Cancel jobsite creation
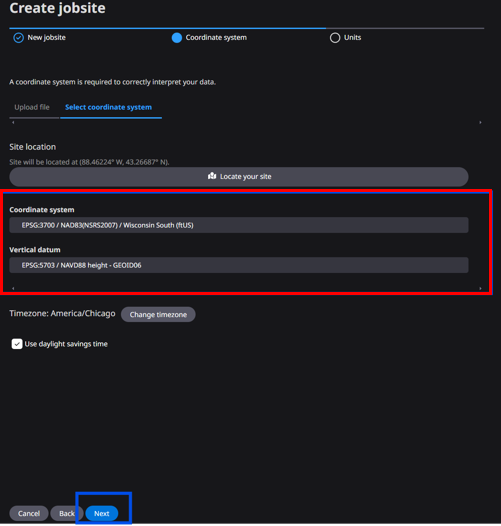This screenshot has height=526, width=501. click(29, 513)
